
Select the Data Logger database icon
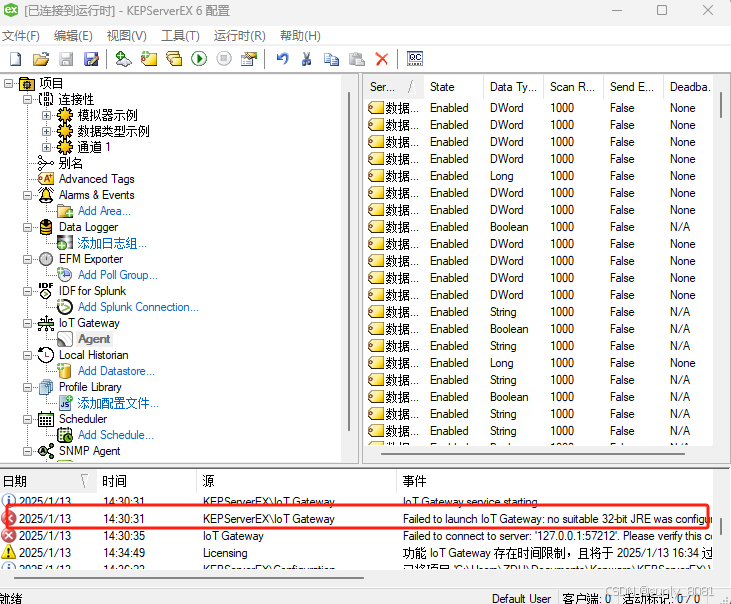[x=46, y=227]
